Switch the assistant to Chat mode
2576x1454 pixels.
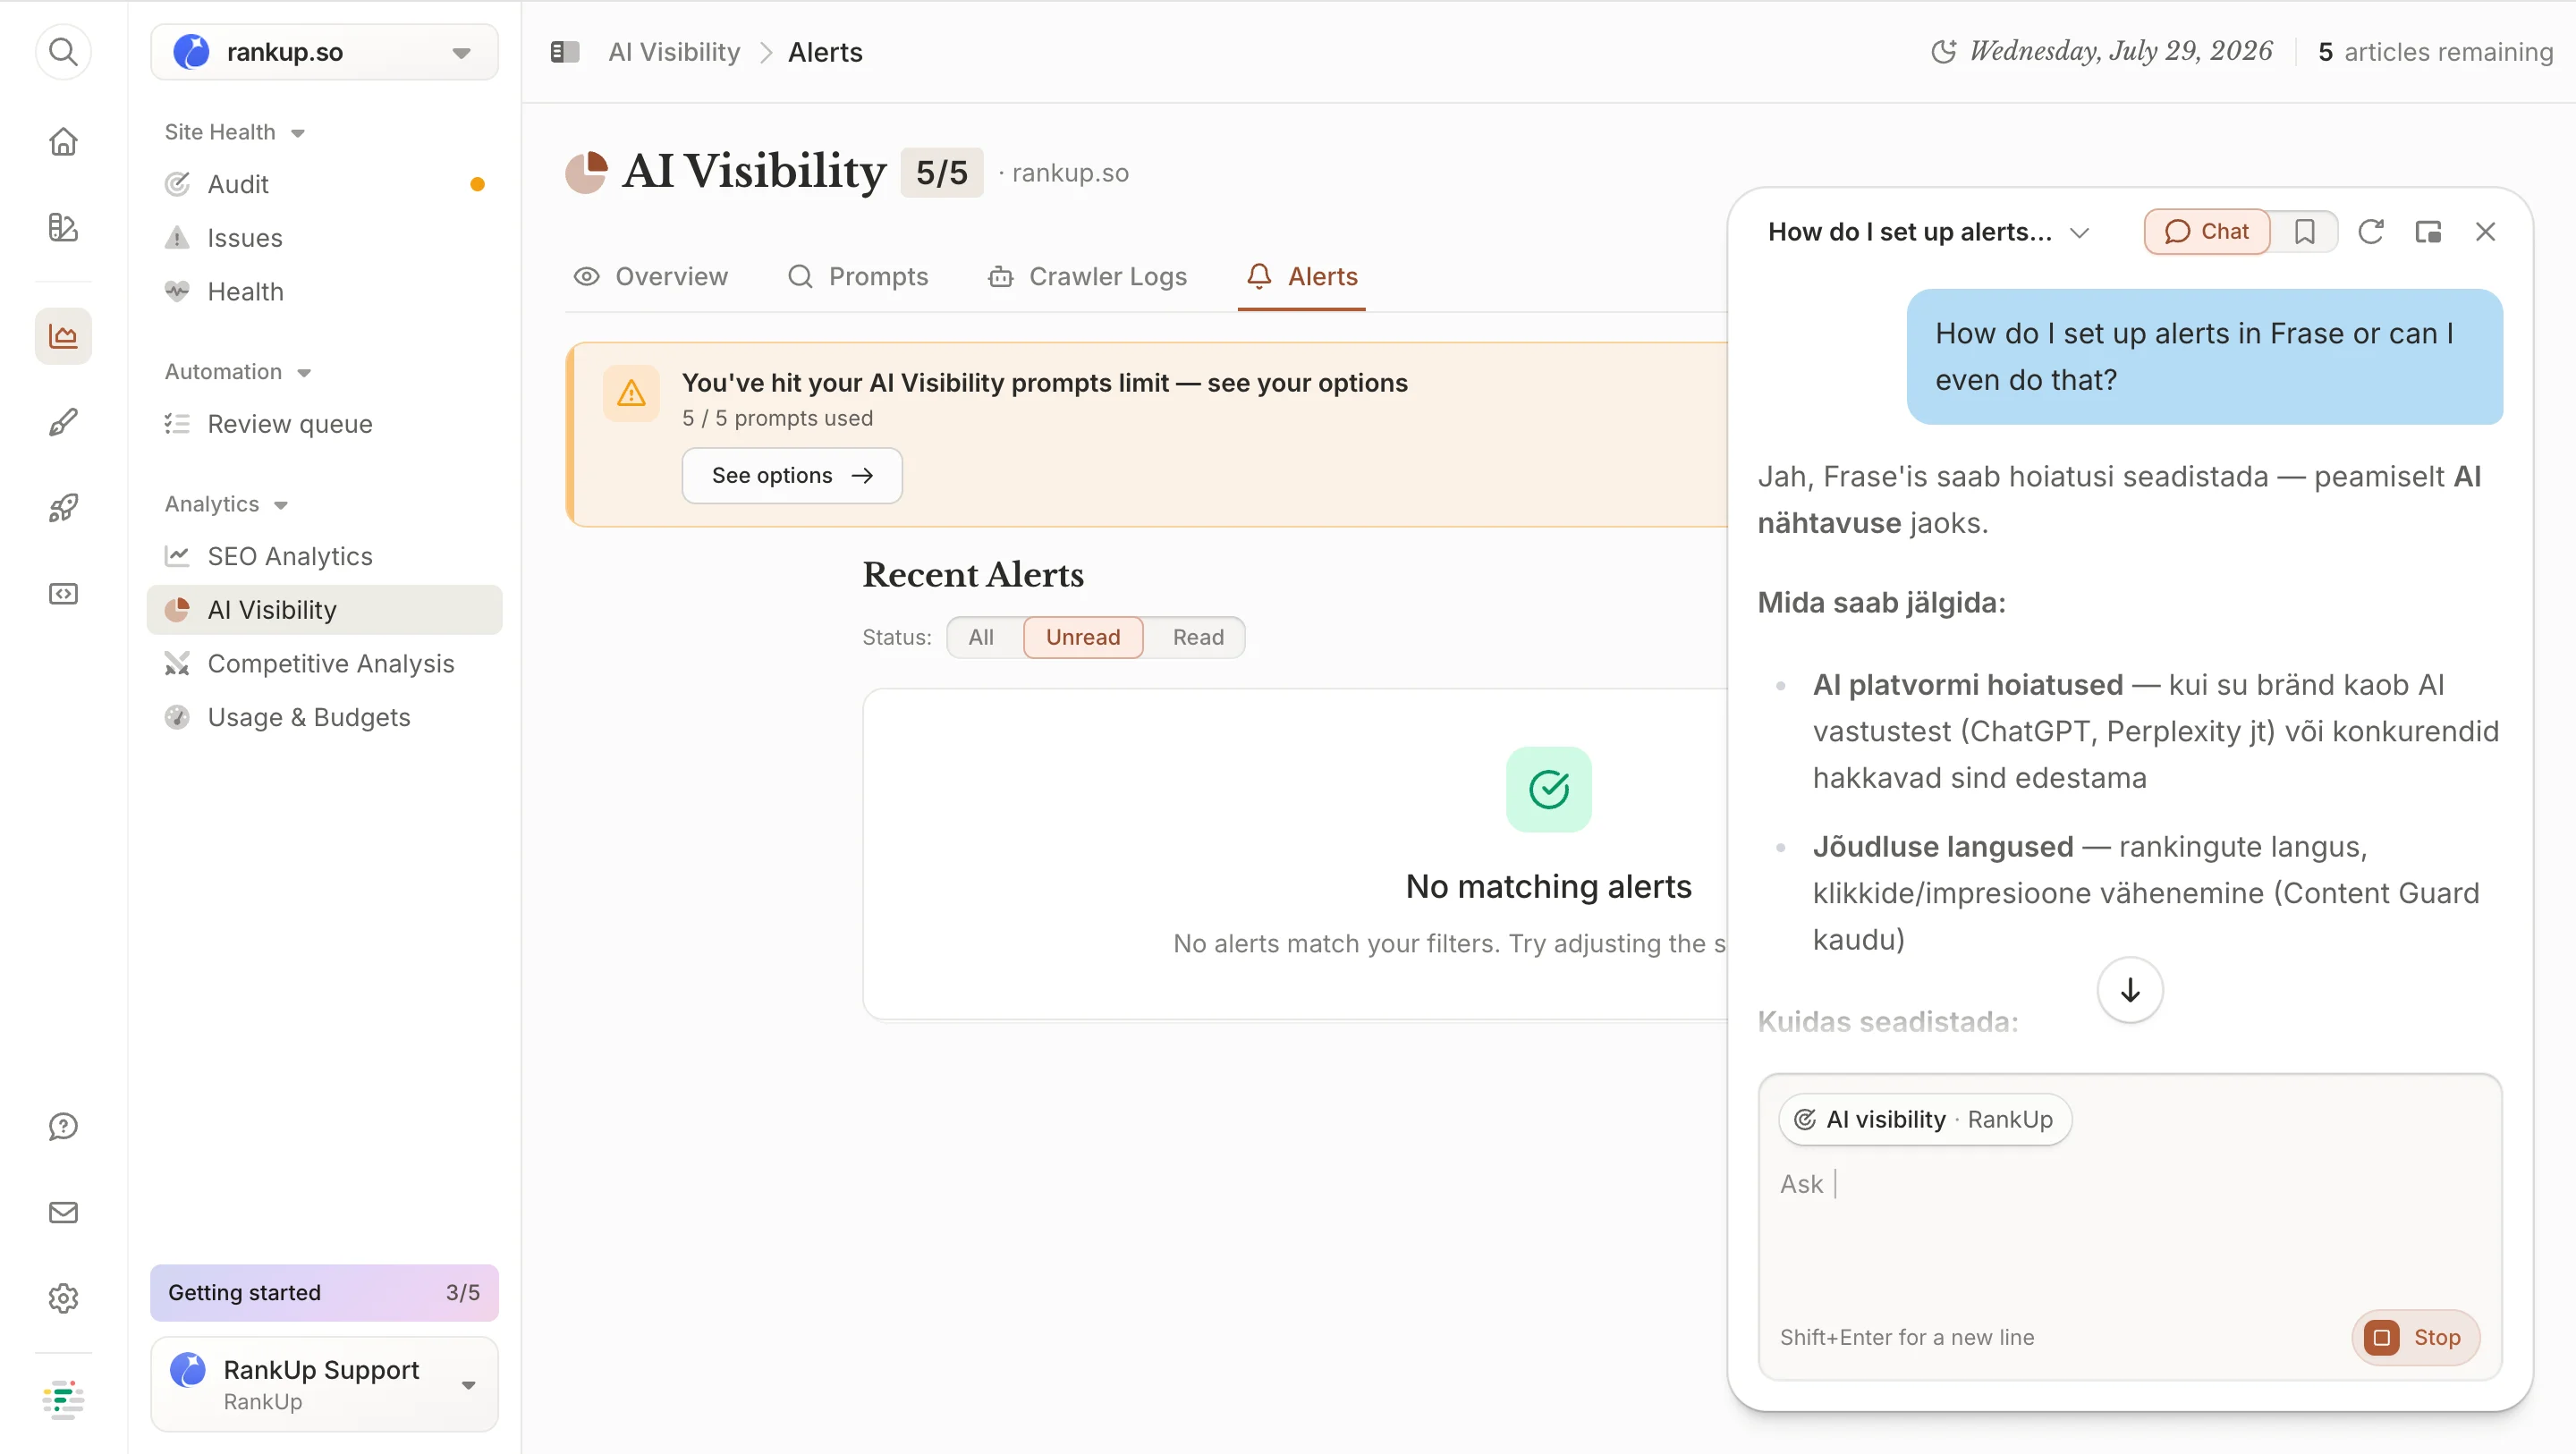point(2207,232)
